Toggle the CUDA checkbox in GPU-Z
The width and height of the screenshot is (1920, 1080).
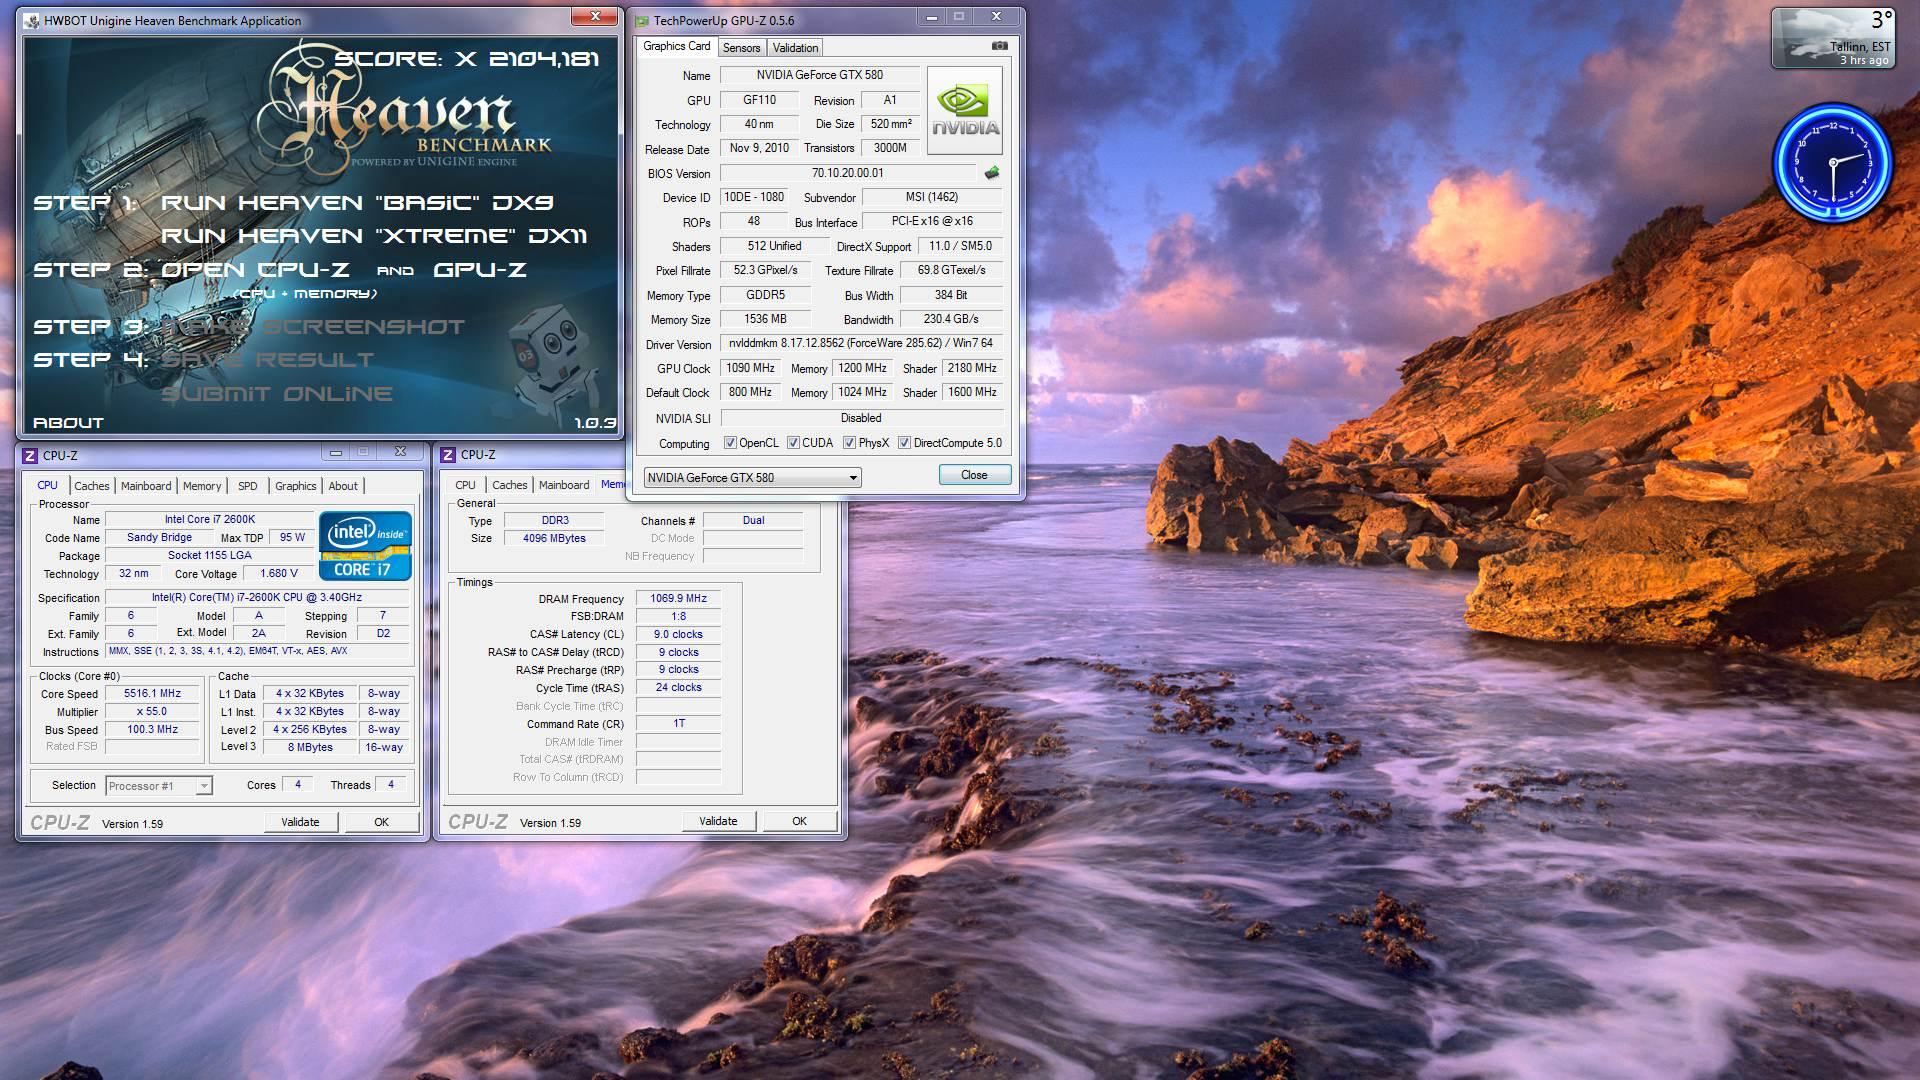[793, 443]
